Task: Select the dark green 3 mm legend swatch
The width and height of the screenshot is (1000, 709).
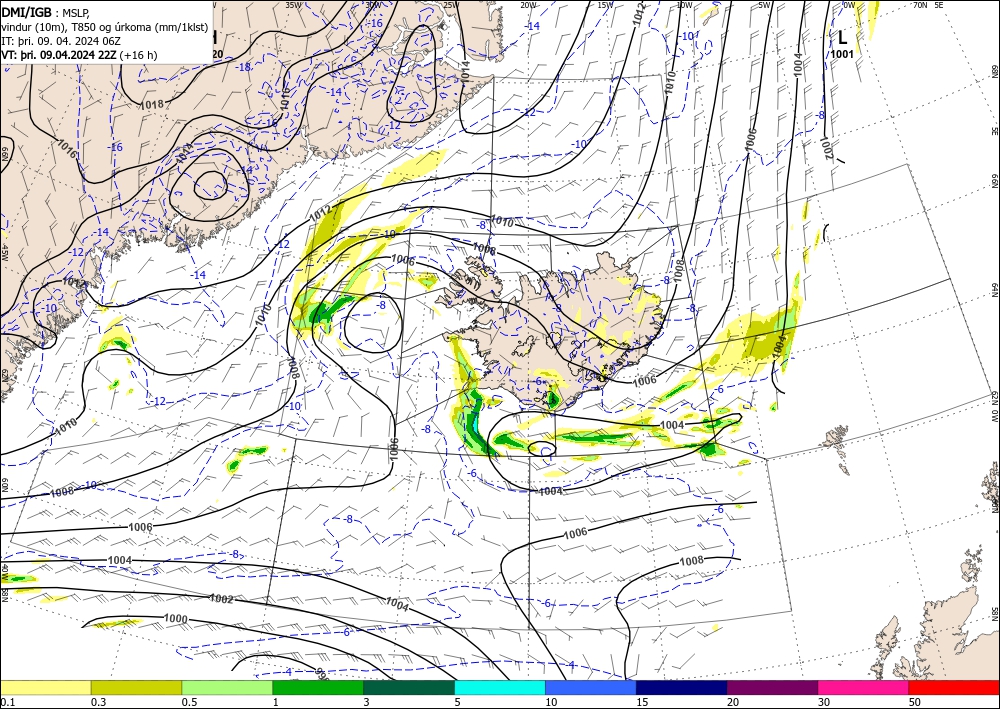Action: 409,687
